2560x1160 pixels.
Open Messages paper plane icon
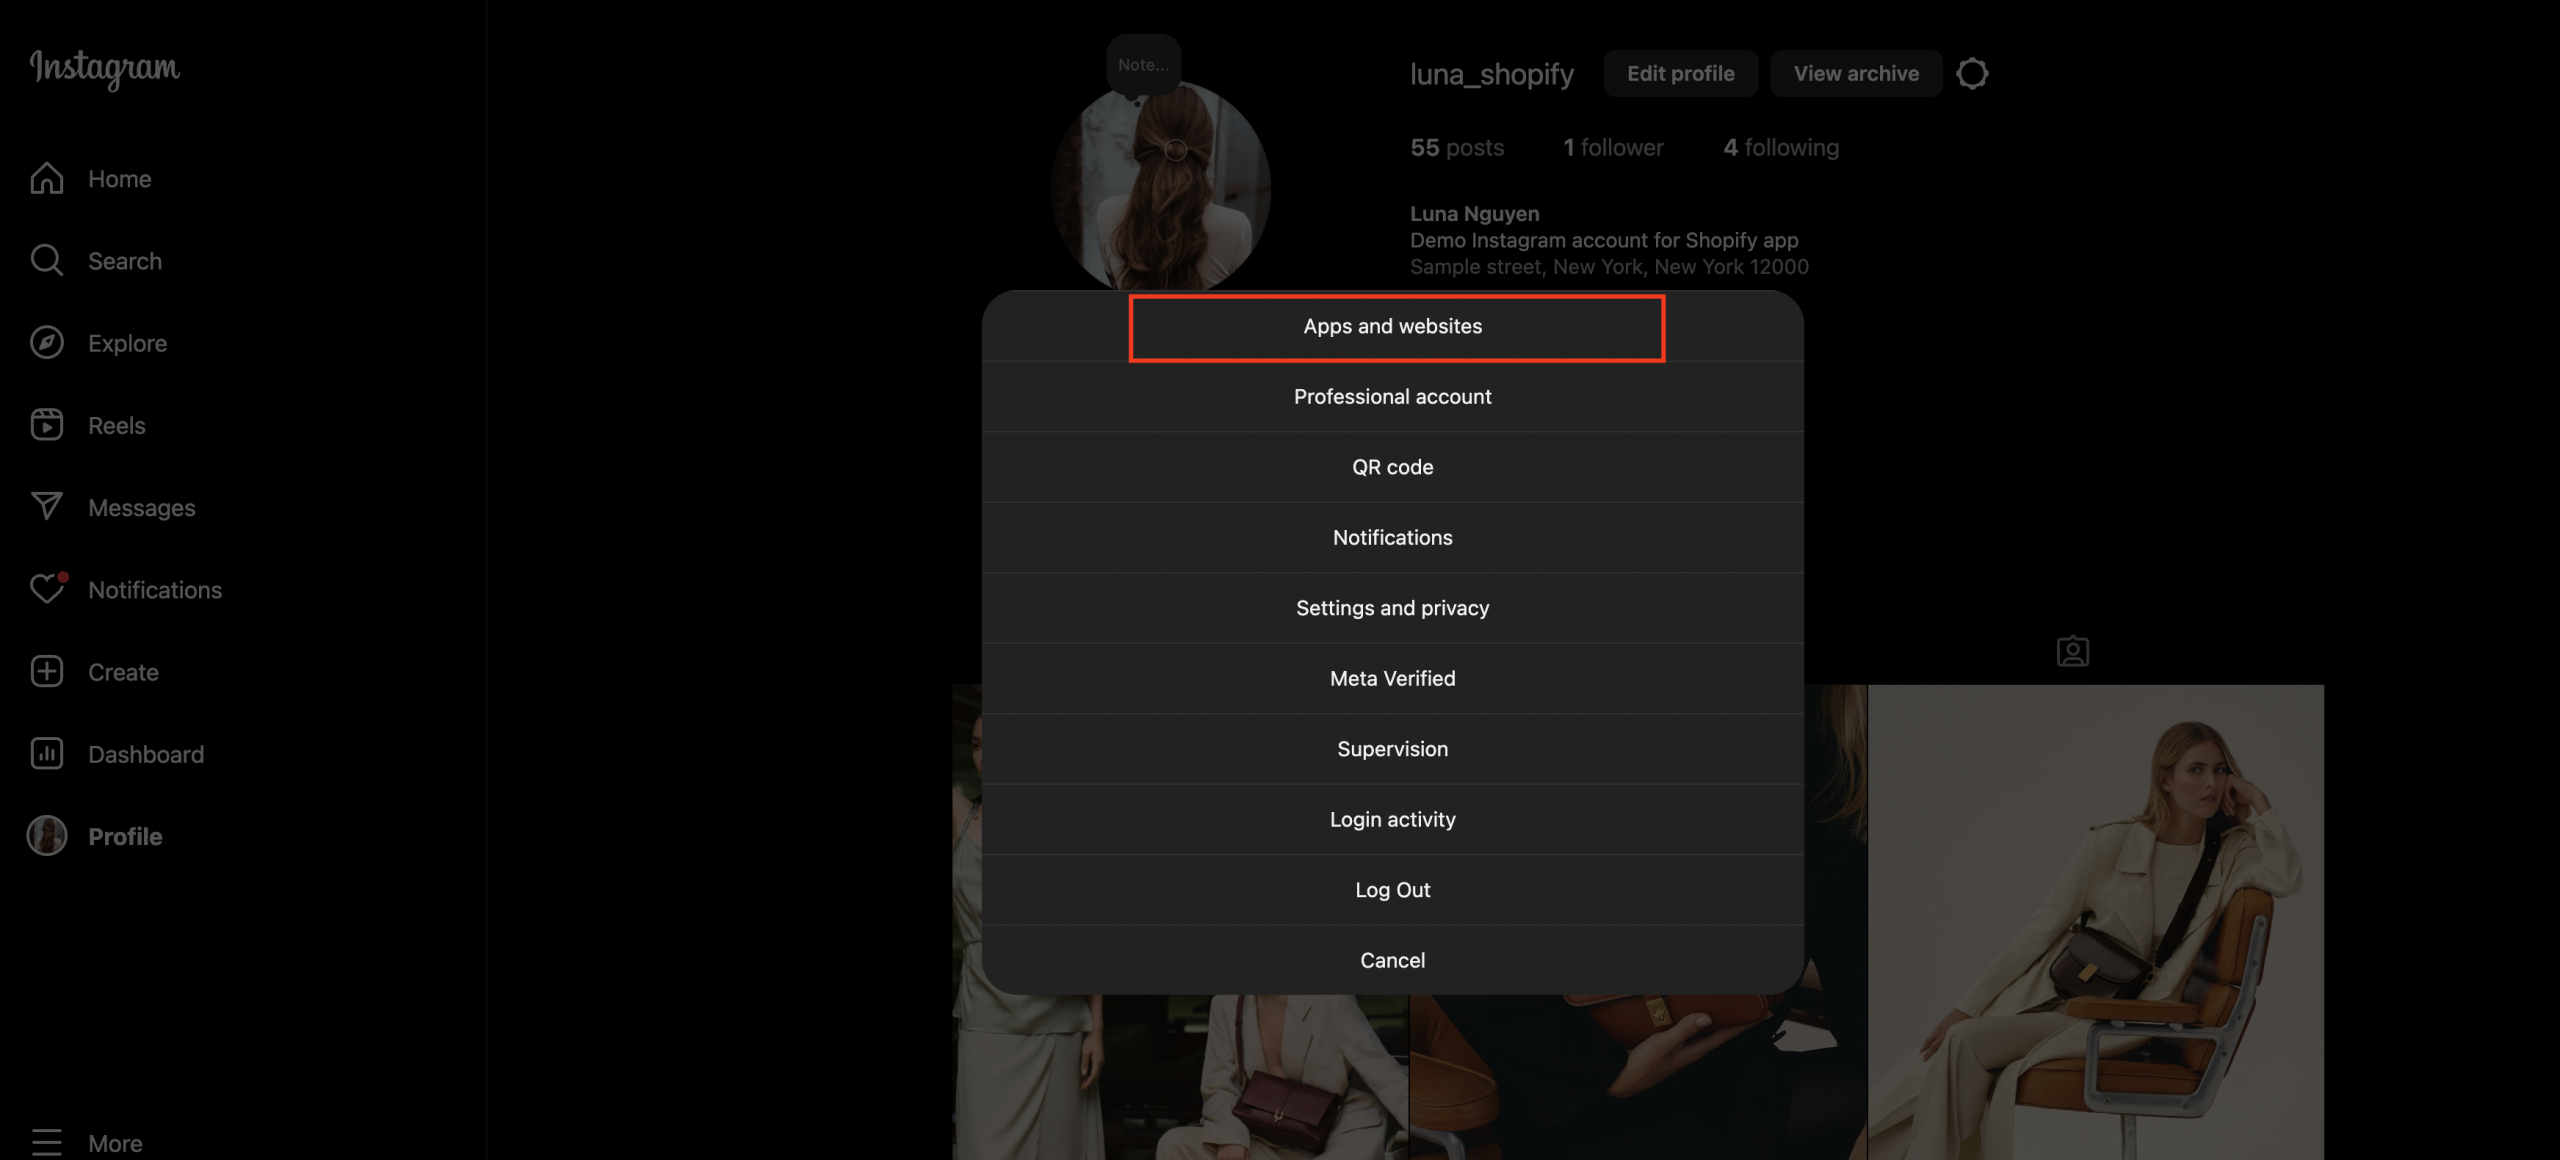tap(47, 507)
